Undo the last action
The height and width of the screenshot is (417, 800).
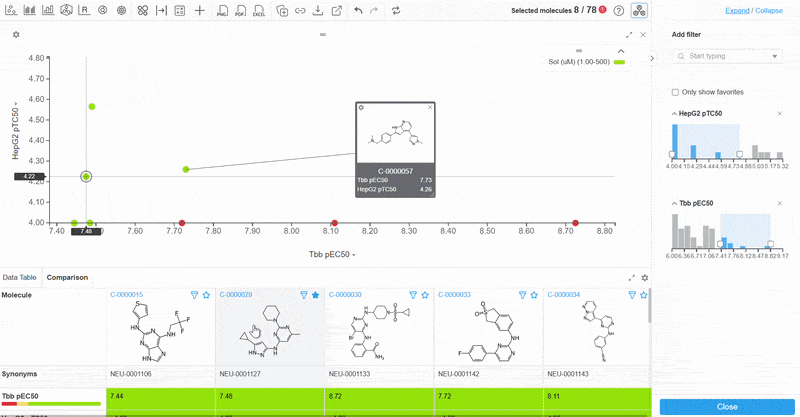[x=358, y=10]
